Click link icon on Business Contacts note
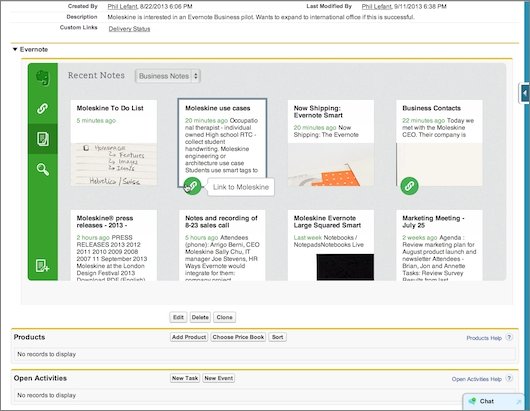The height and width of the screenshot is (411, 530). (x=409, y=186)
